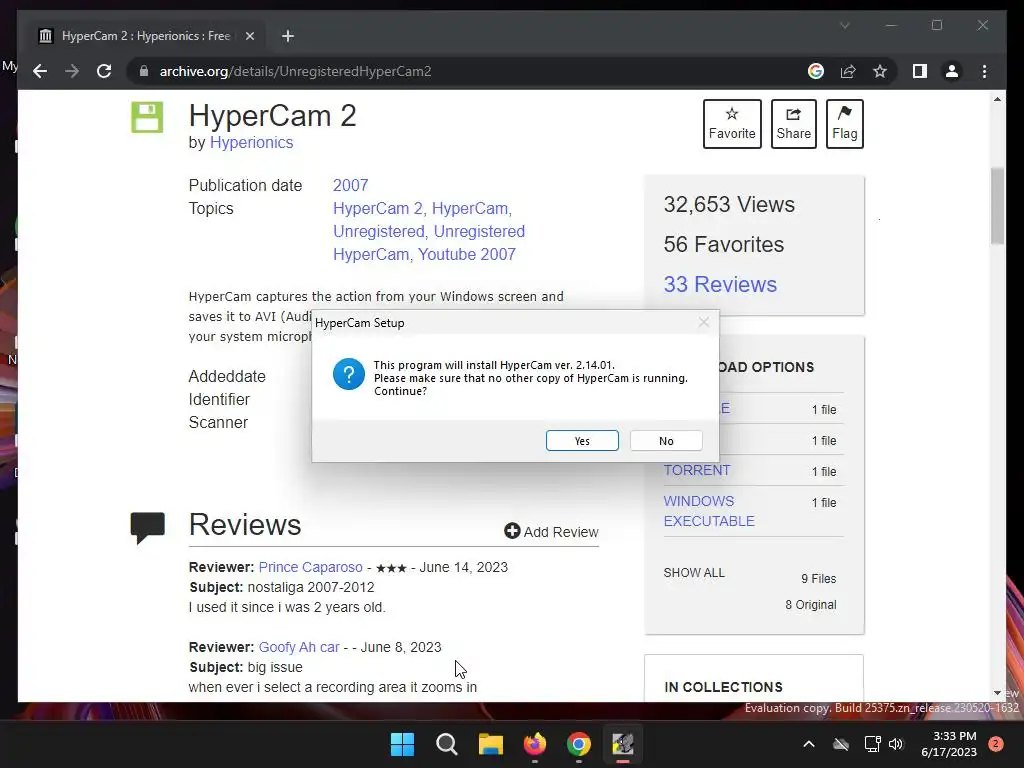1024x768 pixels.
Task: Open the HyperCam 2 topic link
Action: click(x=378, y=208)
